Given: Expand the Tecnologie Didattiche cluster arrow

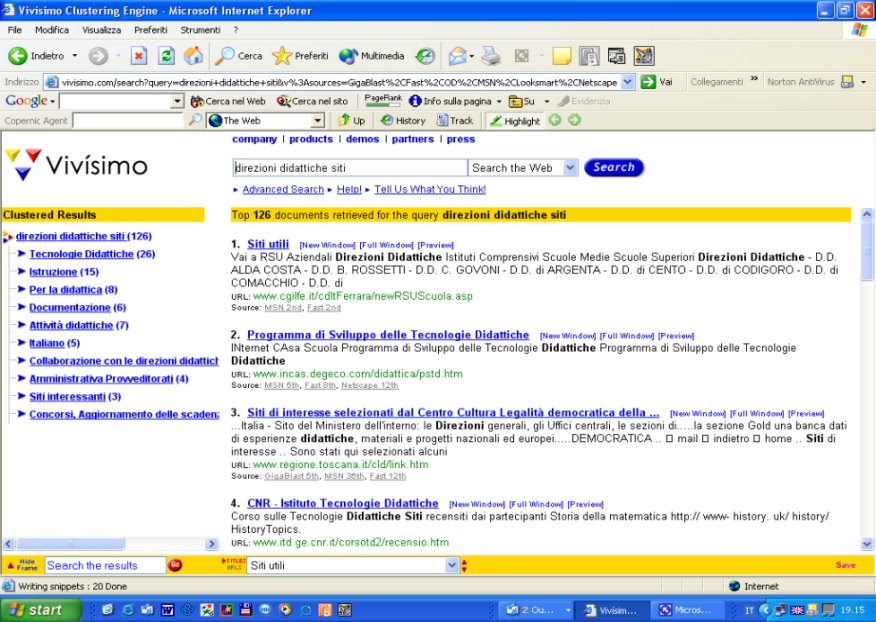Looking at the screenshot, I should pos(22,254).
